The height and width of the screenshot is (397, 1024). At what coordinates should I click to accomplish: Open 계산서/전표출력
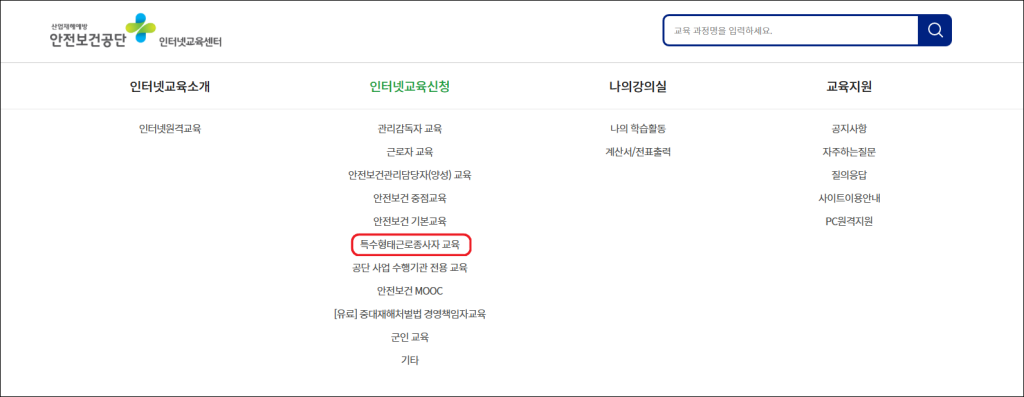pyautogui.click(x=637, y=152)
